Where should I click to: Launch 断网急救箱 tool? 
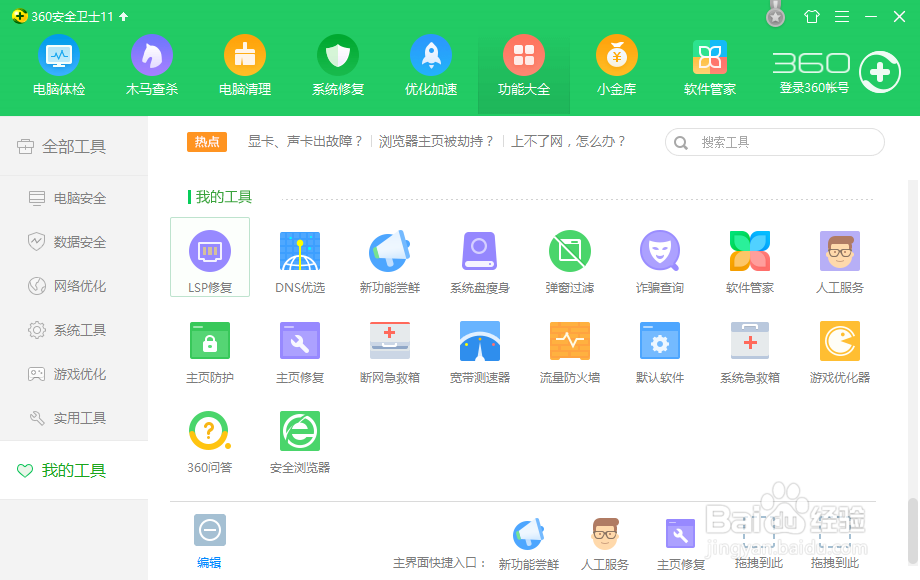coord(390,352)
